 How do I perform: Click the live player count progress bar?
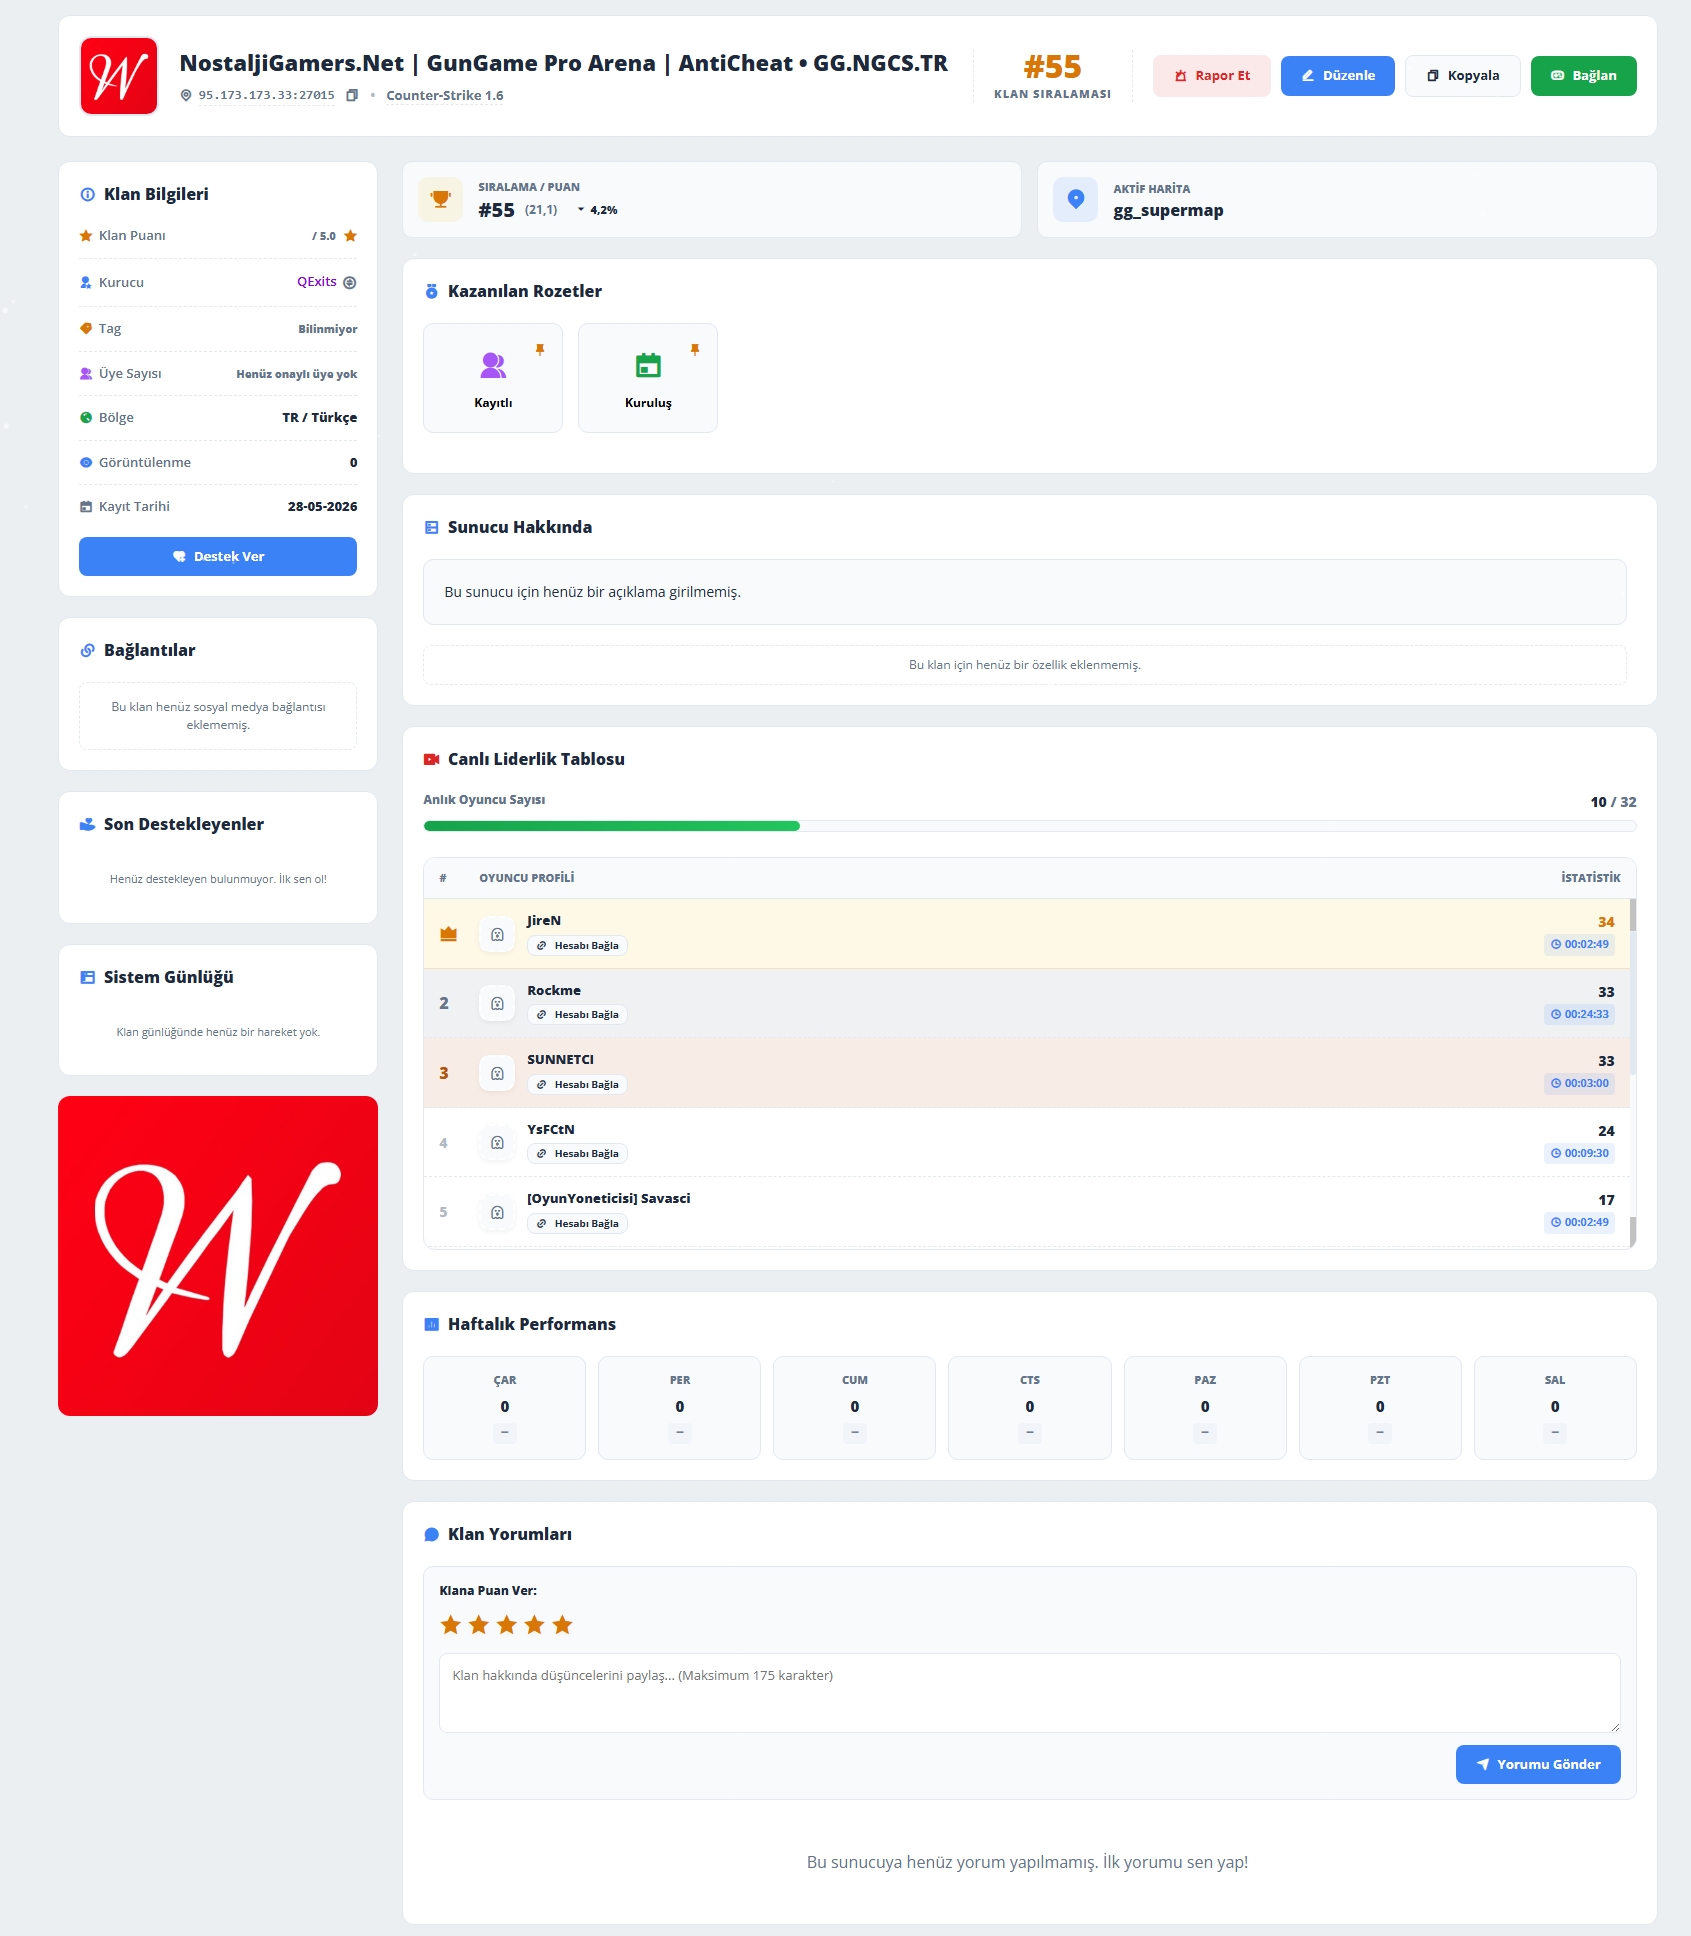coord(1030,826)
